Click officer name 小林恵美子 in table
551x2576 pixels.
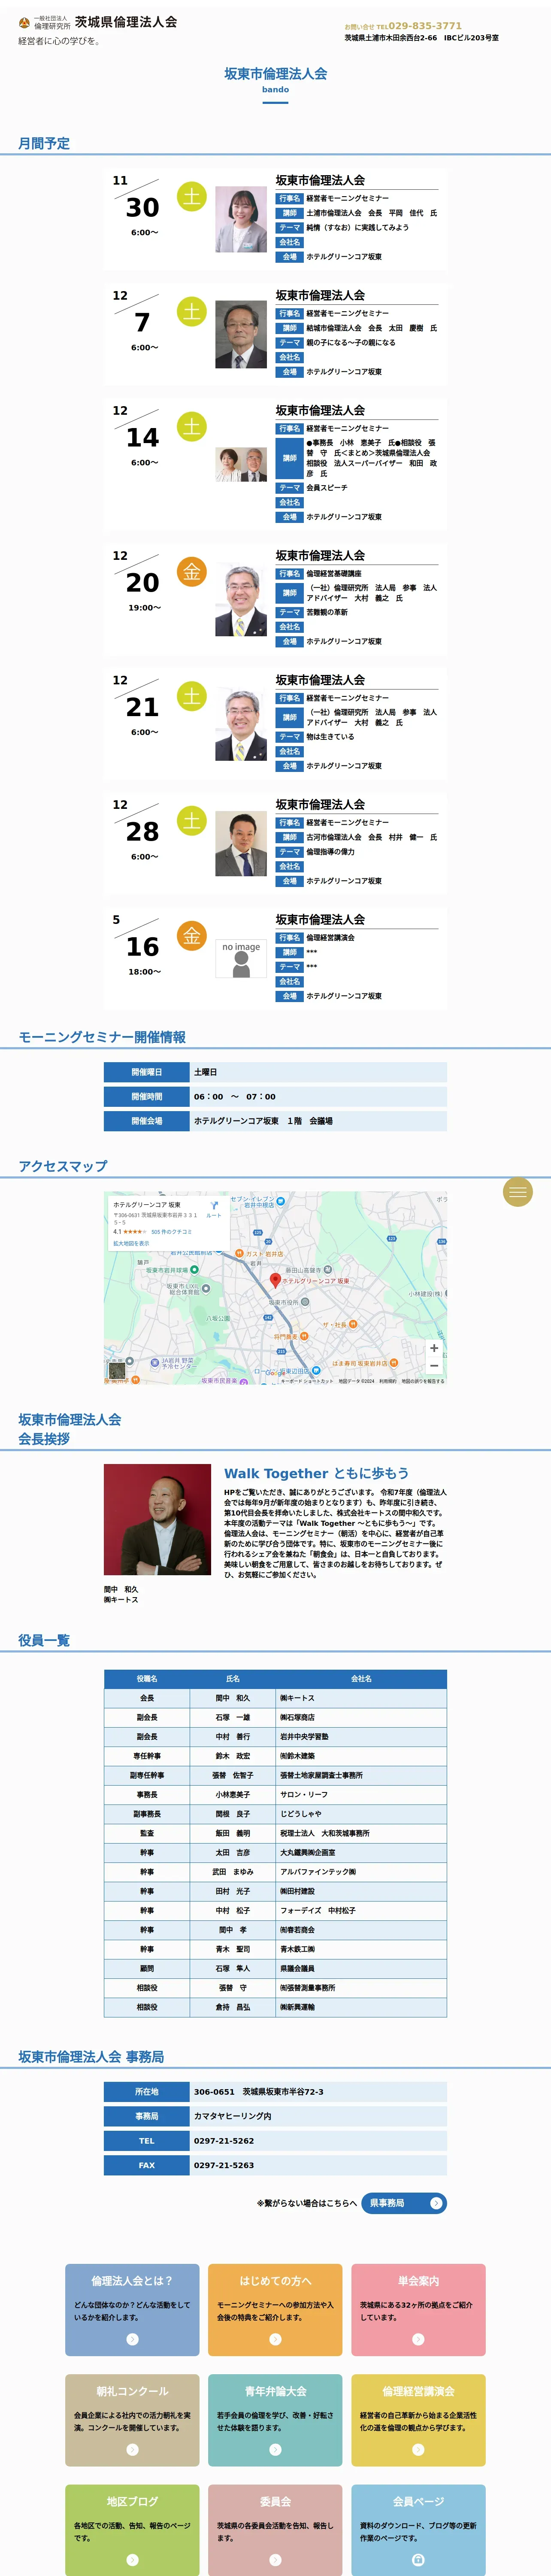pyautogui.click(x=233, y=1795)
